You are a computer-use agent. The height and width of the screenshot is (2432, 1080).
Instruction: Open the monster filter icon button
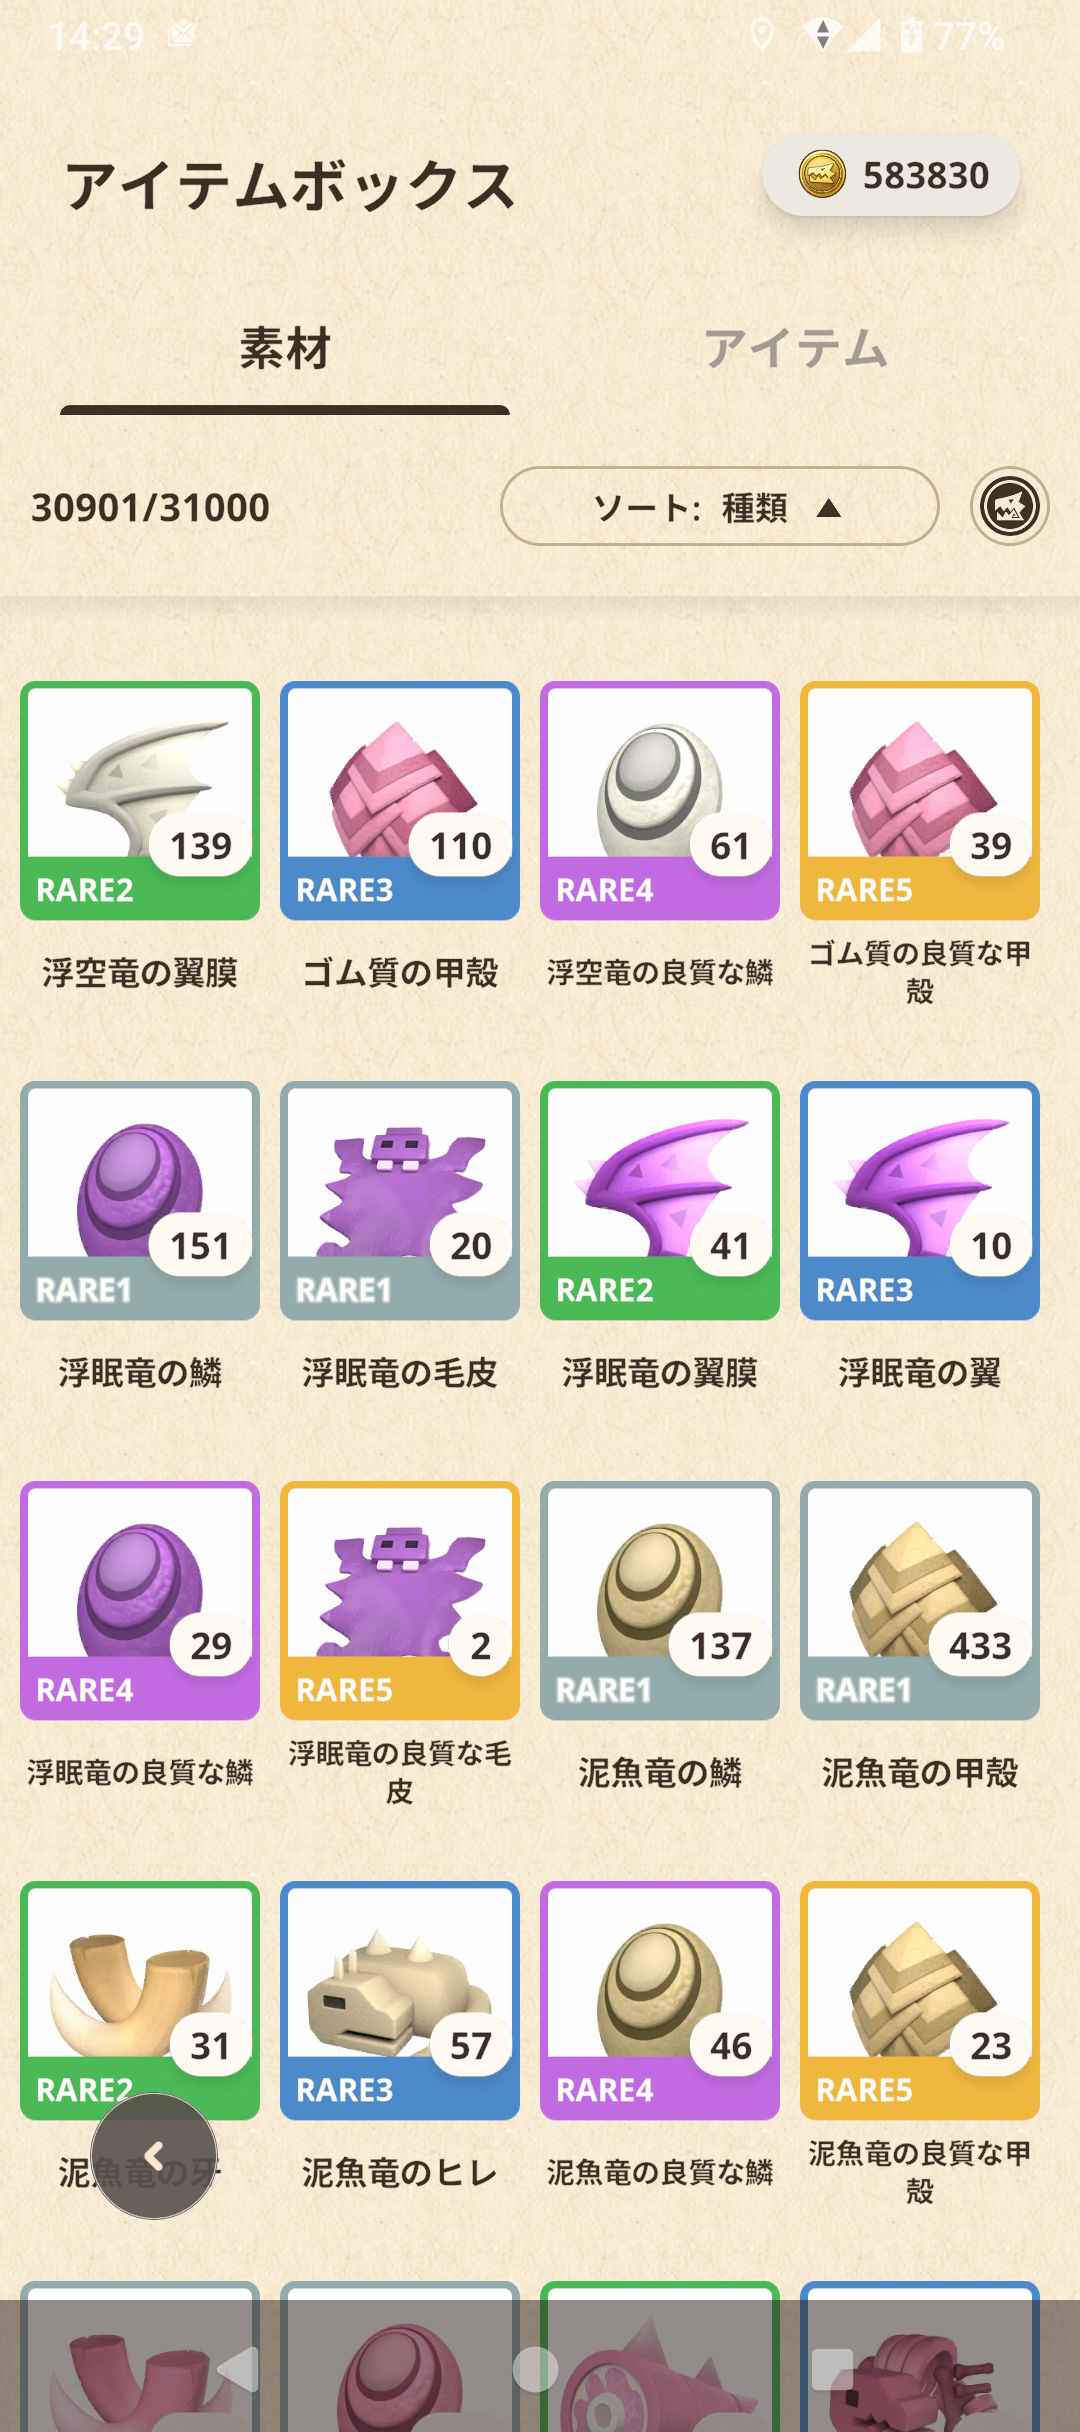point(1009,506)
